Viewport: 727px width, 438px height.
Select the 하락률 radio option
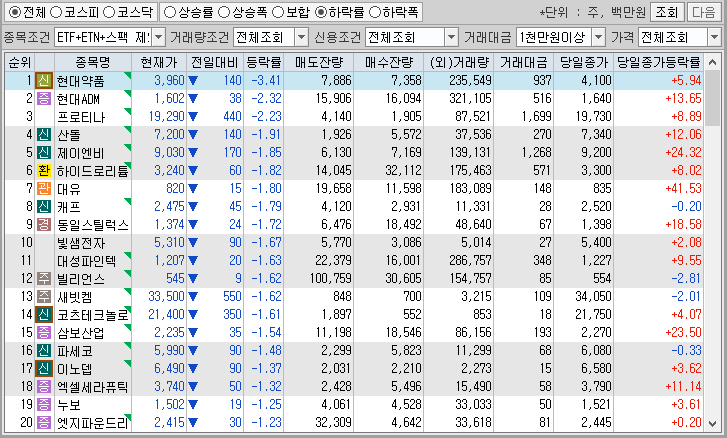pos(320,12)
